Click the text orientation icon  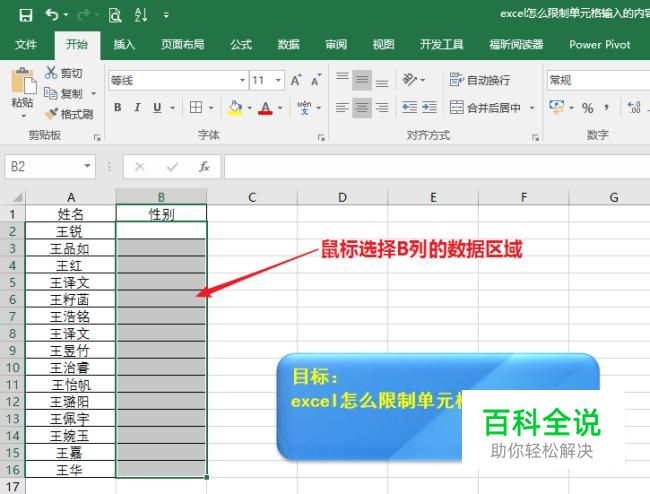(410, 80)
